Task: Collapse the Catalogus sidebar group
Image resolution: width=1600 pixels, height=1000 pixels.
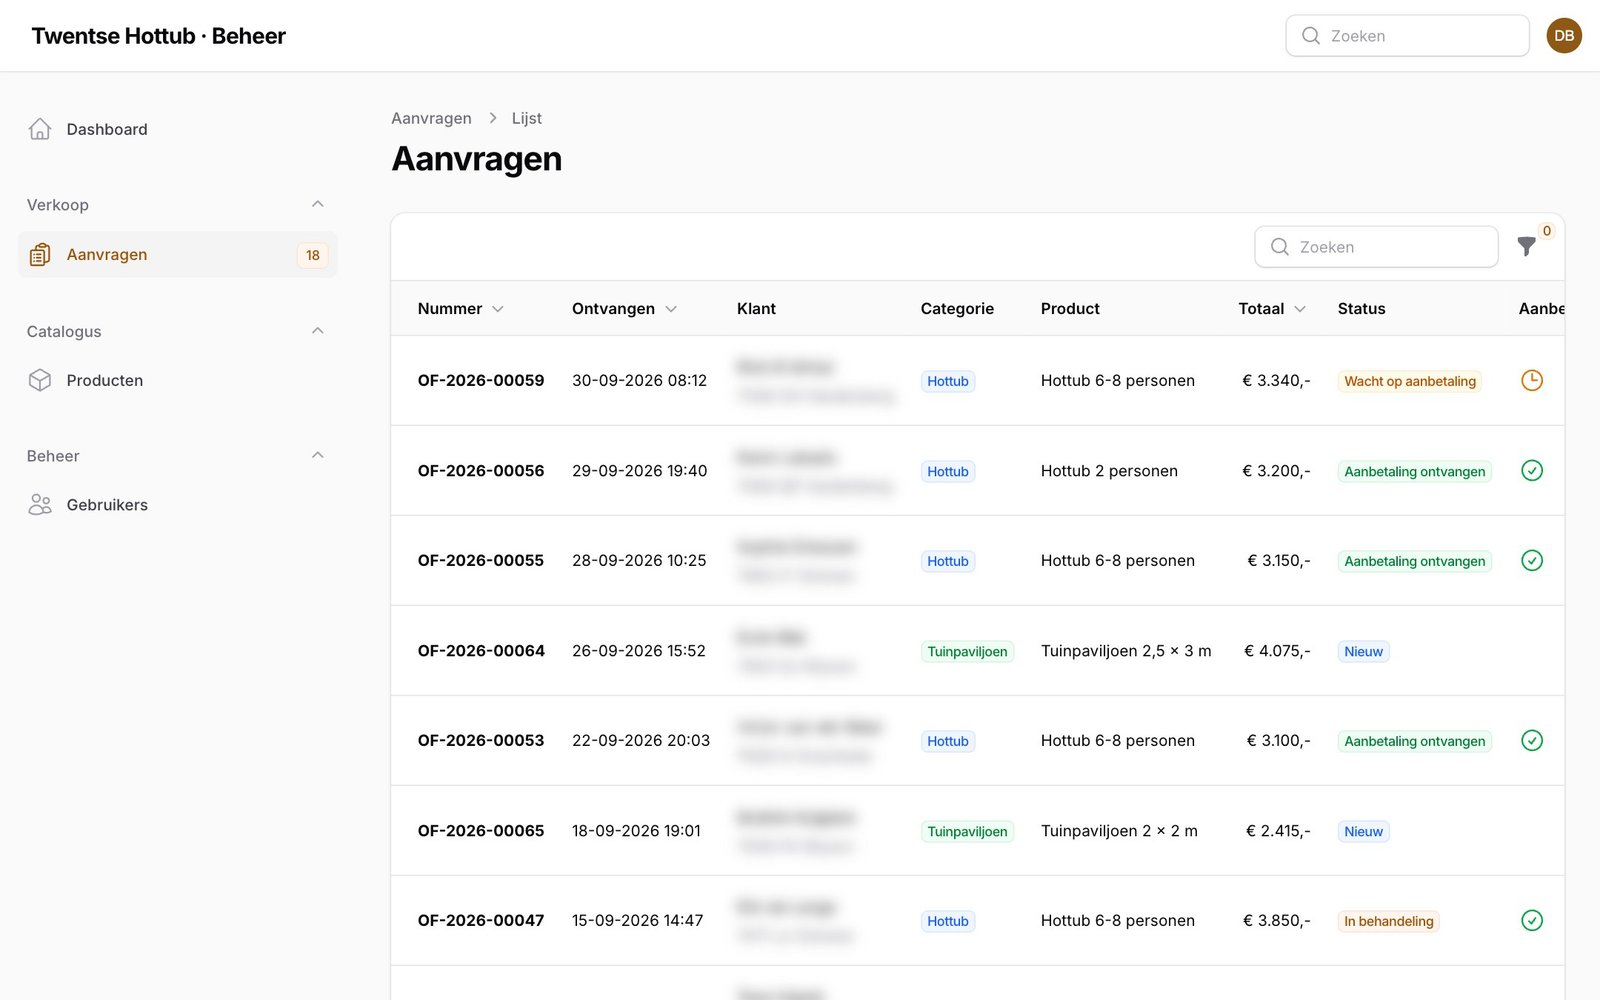Action: pos(318,331)
